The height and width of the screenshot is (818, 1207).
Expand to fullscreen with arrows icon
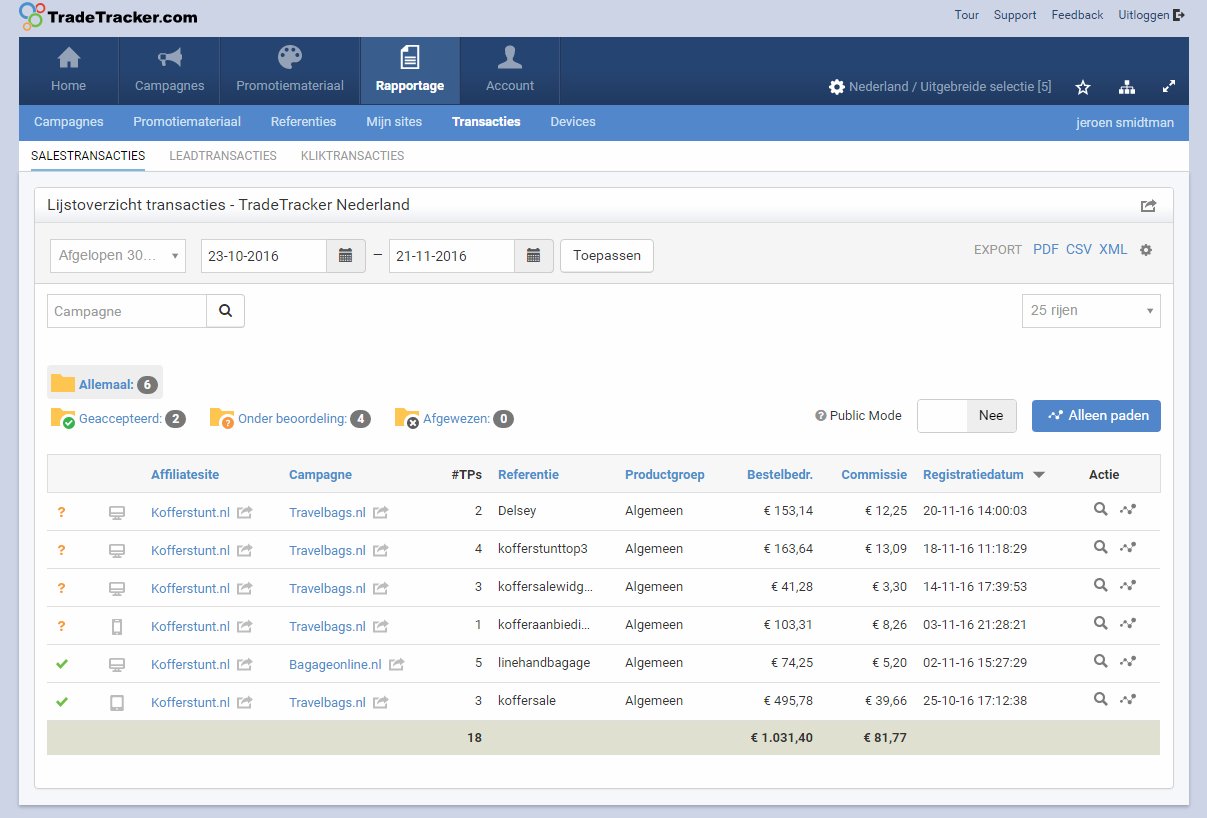click(x=1169, y=87)
